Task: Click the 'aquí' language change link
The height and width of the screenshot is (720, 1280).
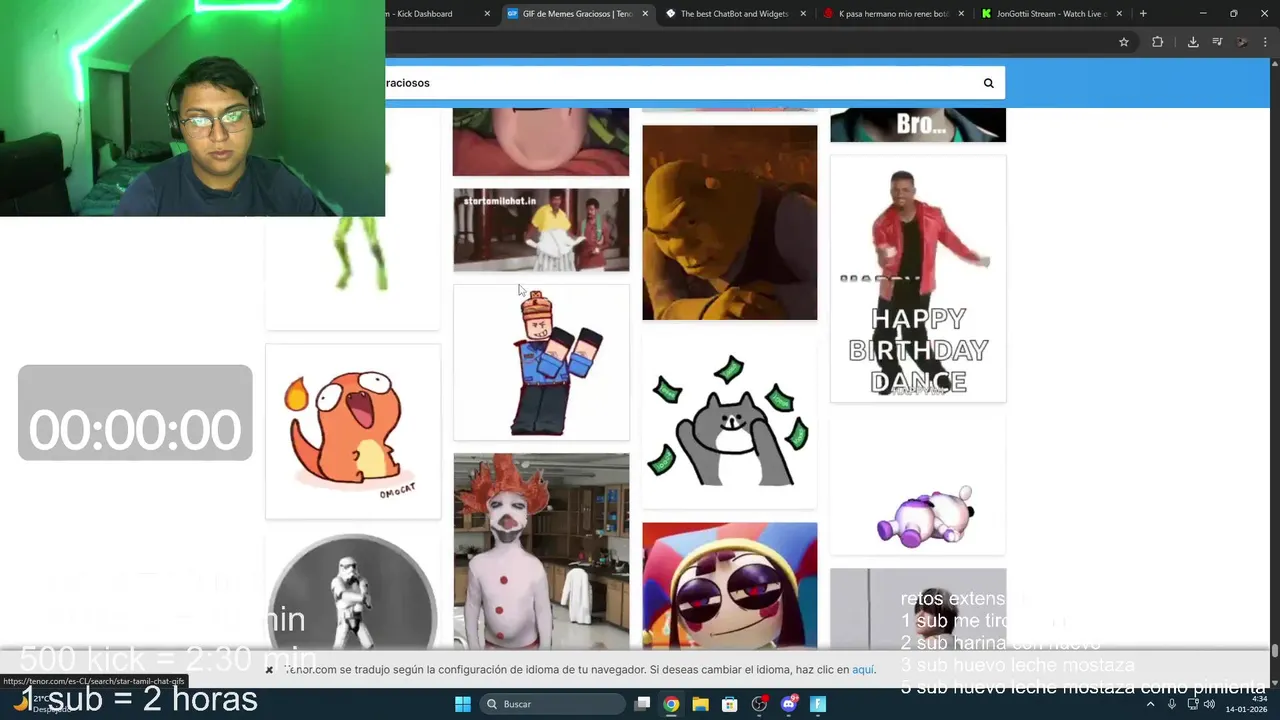Action: click(863, 670)
